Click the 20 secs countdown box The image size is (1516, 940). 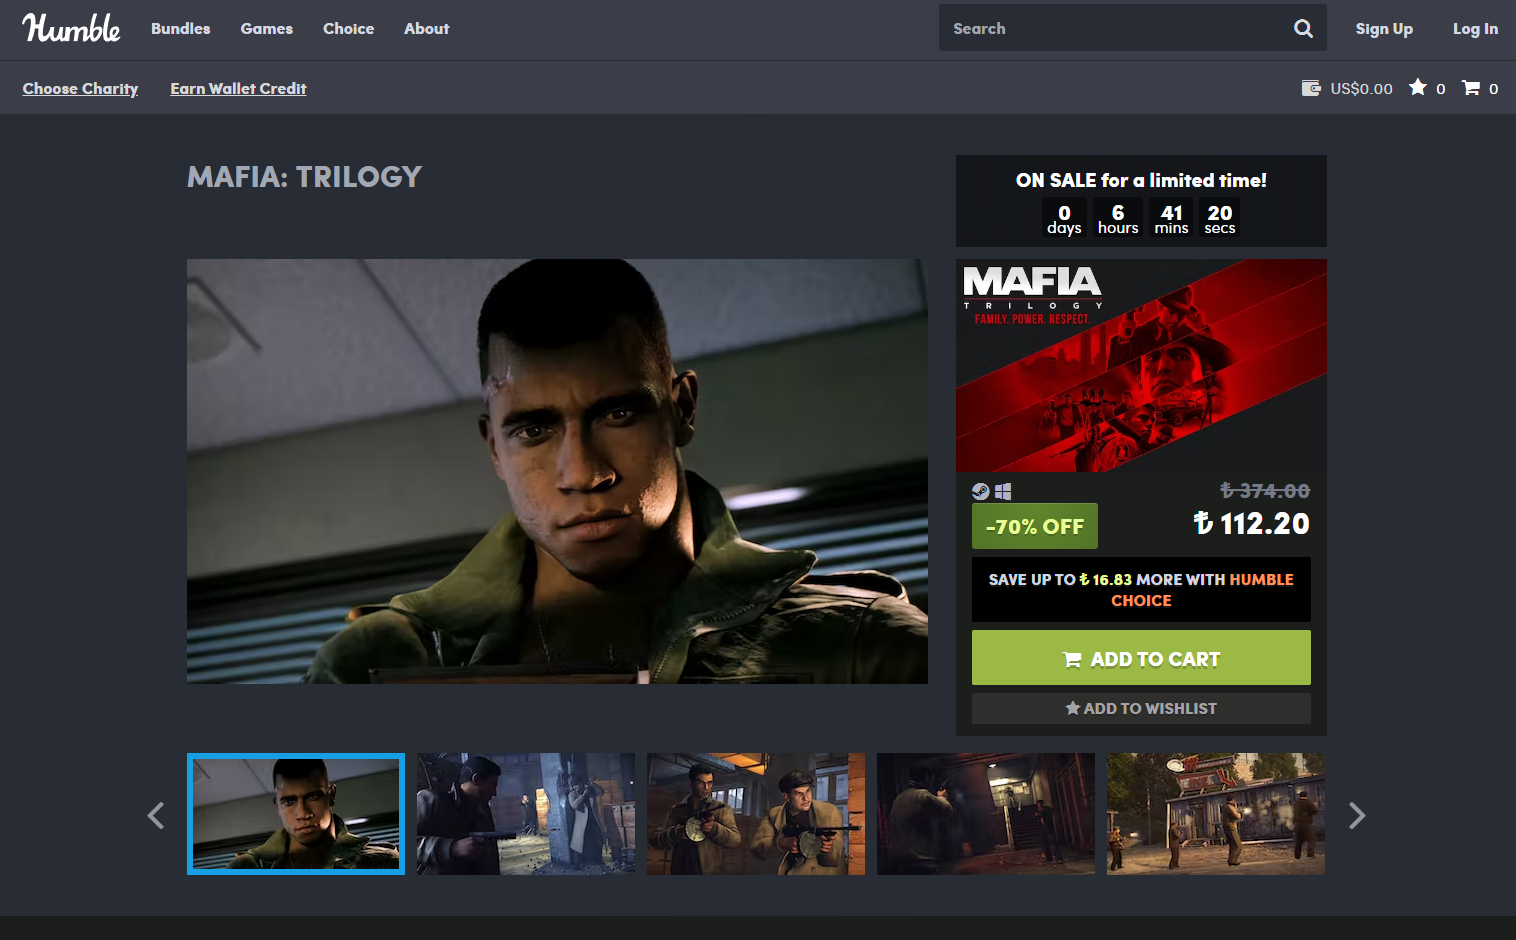click(1220, 218)
